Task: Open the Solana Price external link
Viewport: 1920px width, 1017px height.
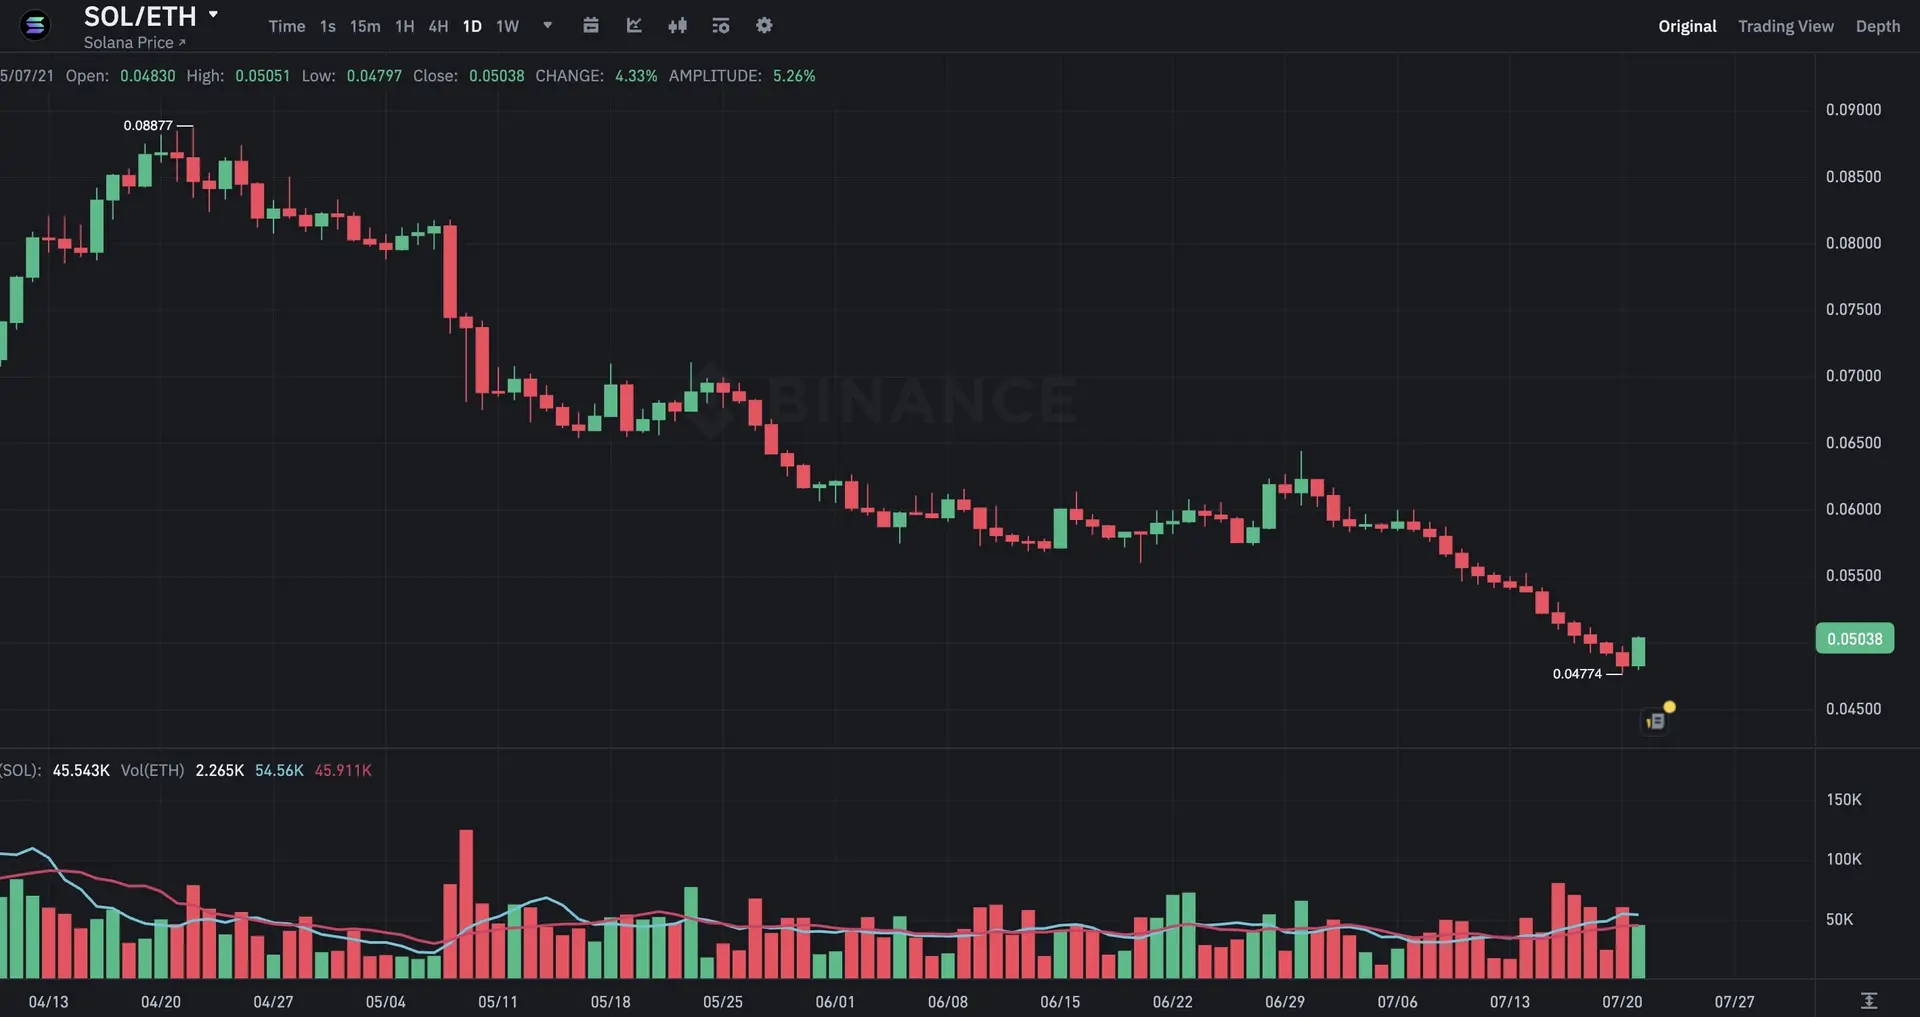Action: click(x=134, y=43)
